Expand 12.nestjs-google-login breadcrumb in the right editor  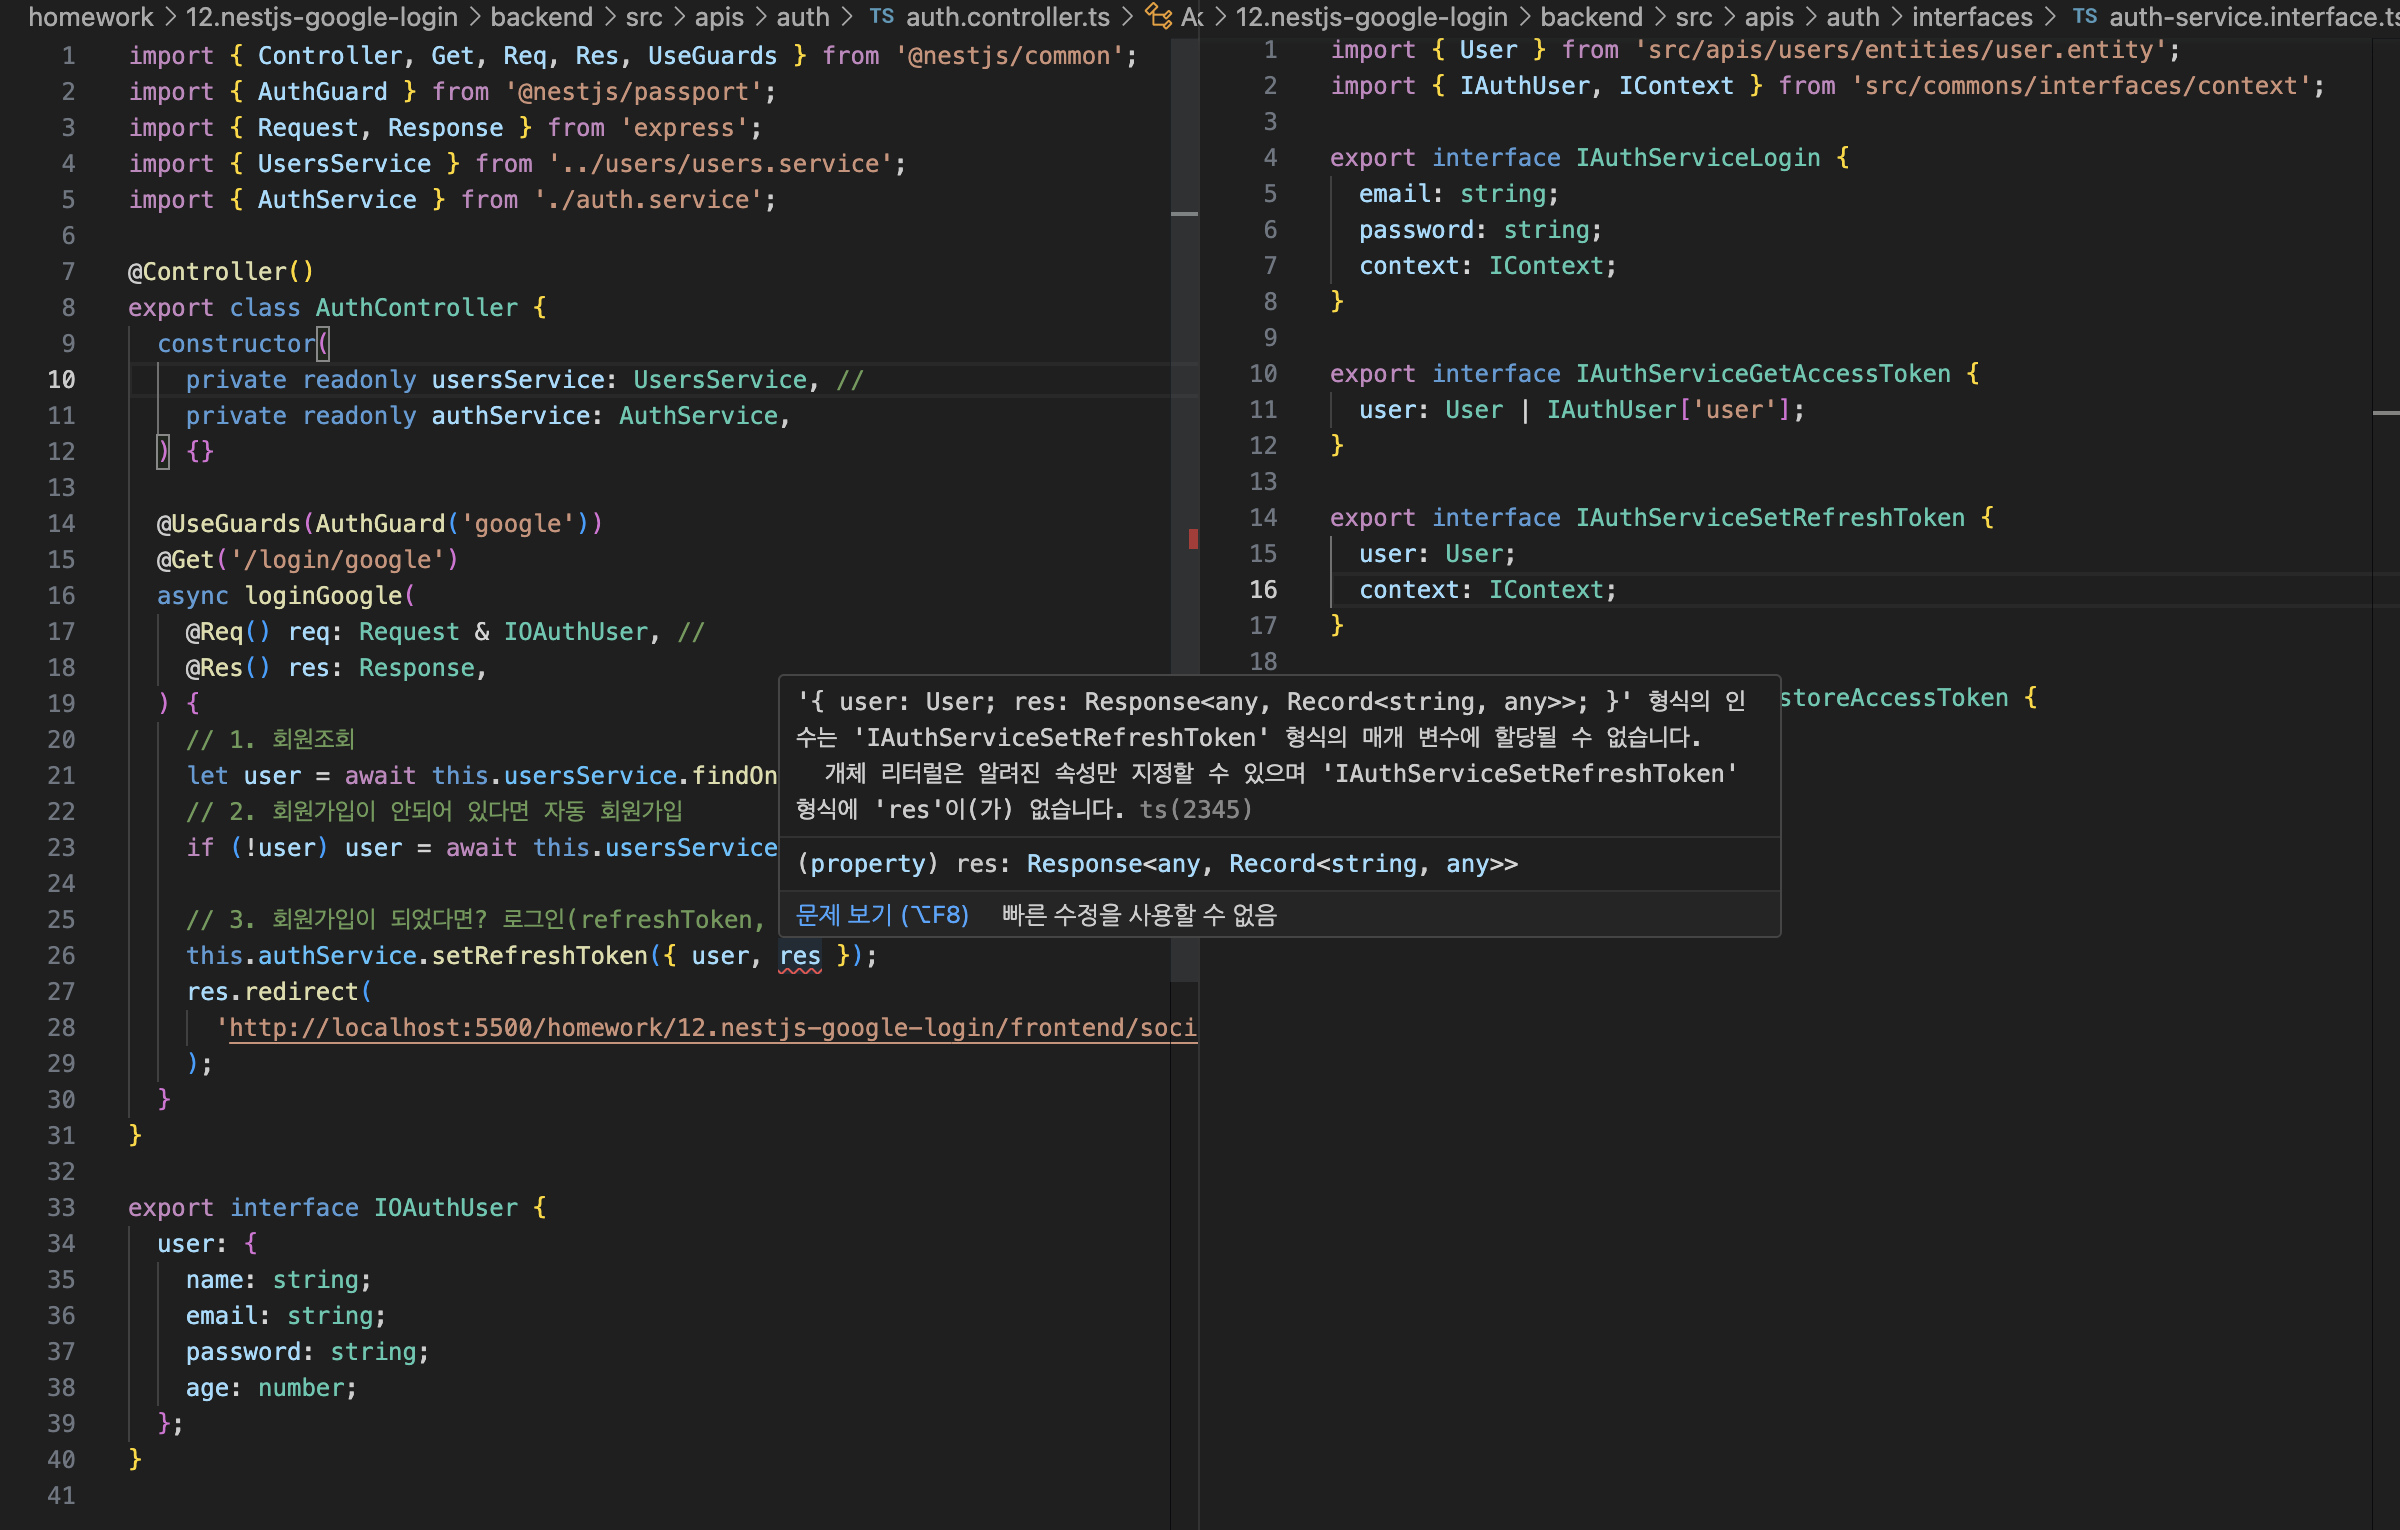point(1371,17)
